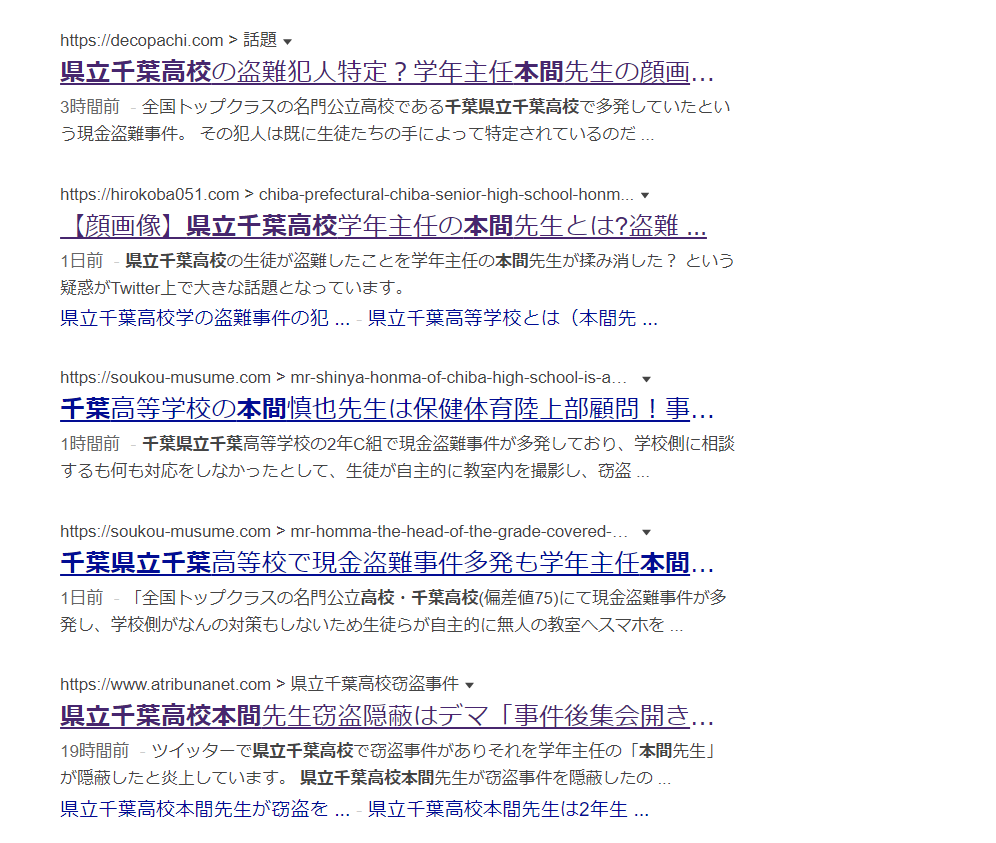Click snippet line starting 発し、学校側がなんの対策
This screenshot has height=843, width=996.
[x=372, y=624]
